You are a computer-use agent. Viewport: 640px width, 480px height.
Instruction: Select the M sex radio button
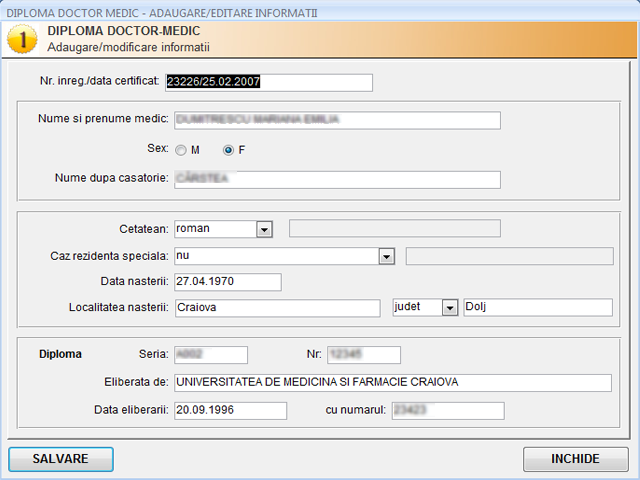tap(181, 150)
